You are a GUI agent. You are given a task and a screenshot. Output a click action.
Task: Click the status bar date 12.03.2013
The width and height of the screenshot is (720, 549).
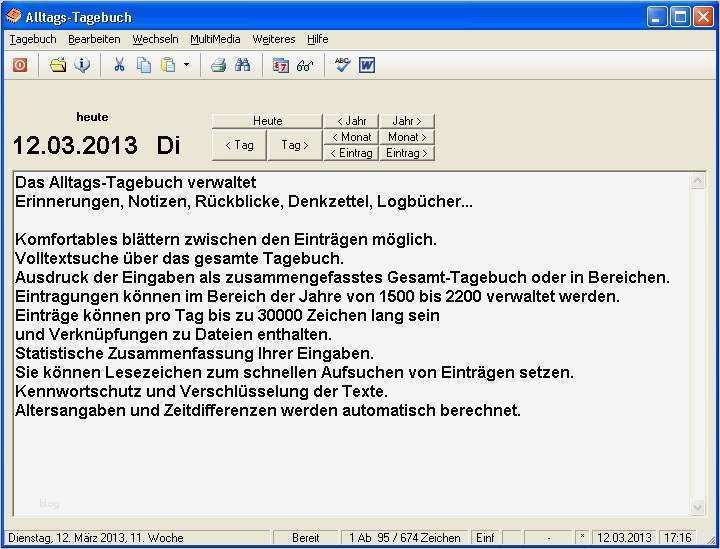(624, 538)
